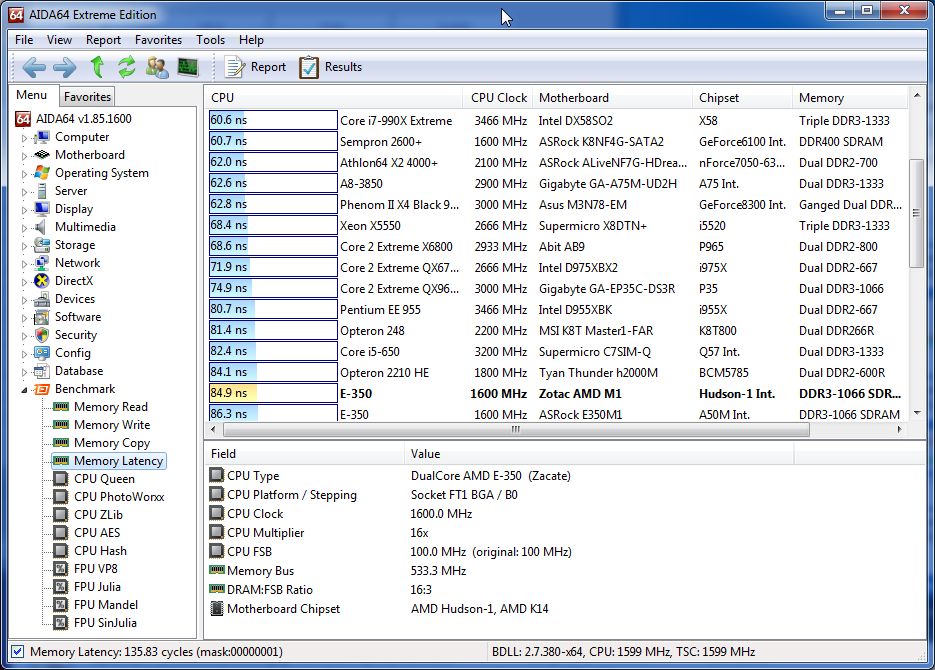Click the green monitor graph toolbar icon
This screenshot has height=670, width=935.
tap(188, 67)
